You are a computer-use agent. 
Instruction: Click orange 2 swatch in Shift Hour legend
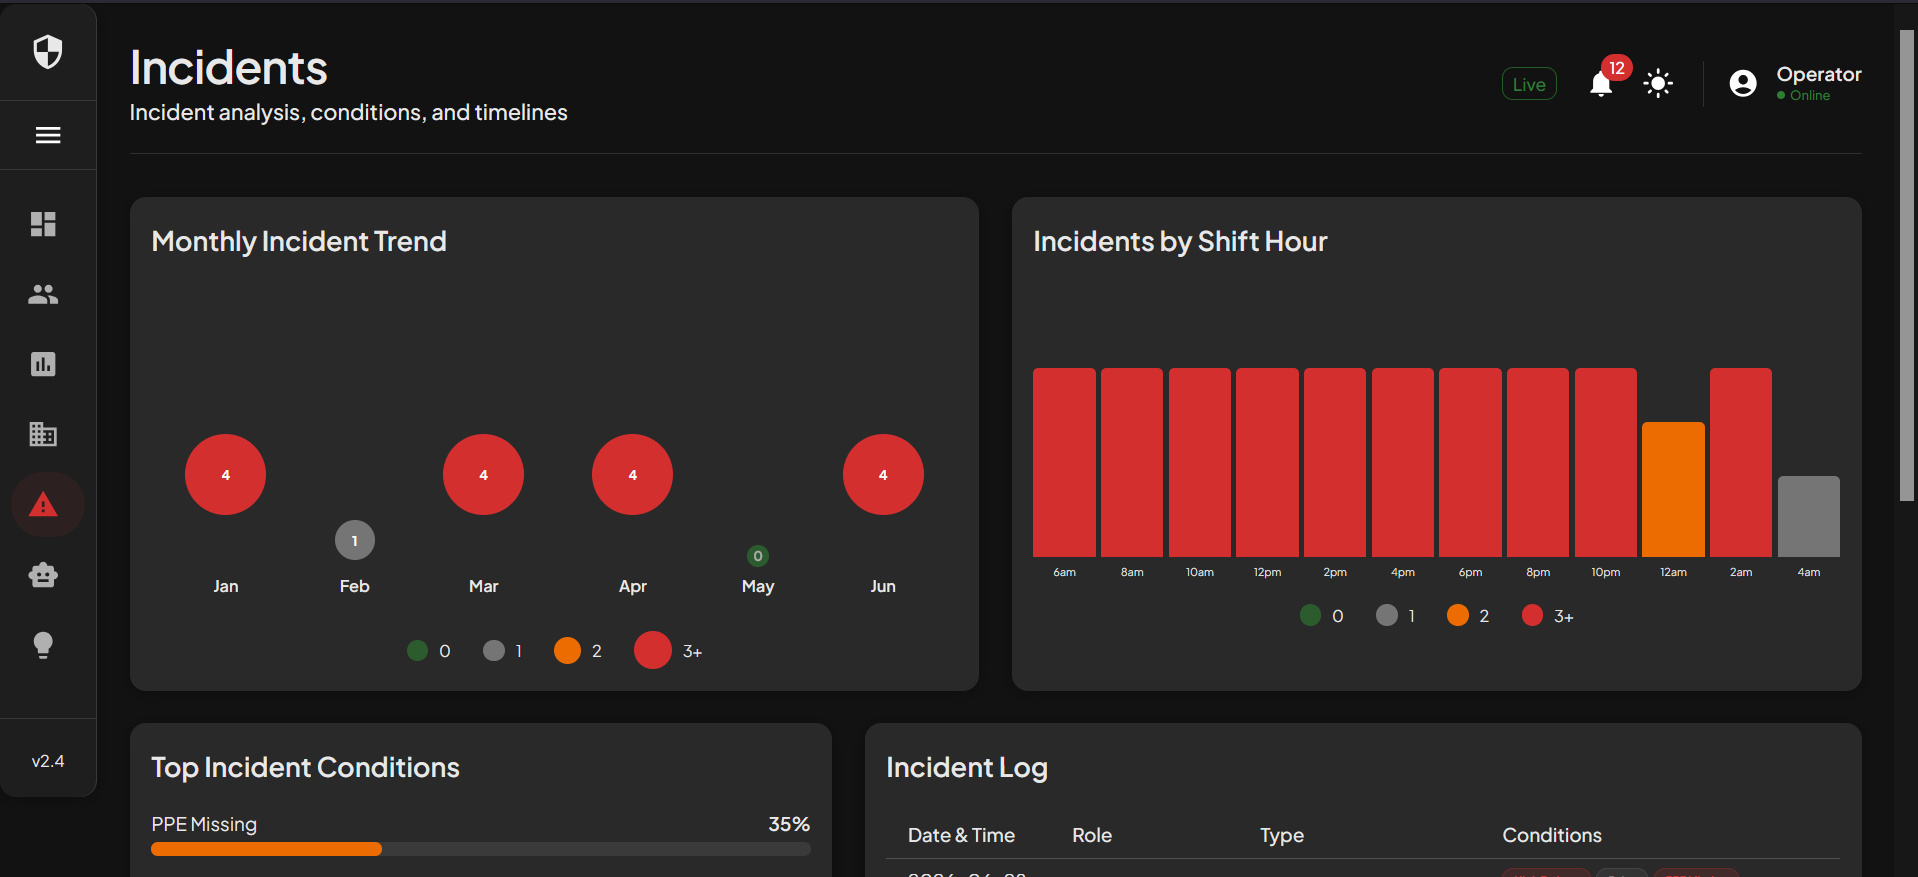coord(1458,615)
